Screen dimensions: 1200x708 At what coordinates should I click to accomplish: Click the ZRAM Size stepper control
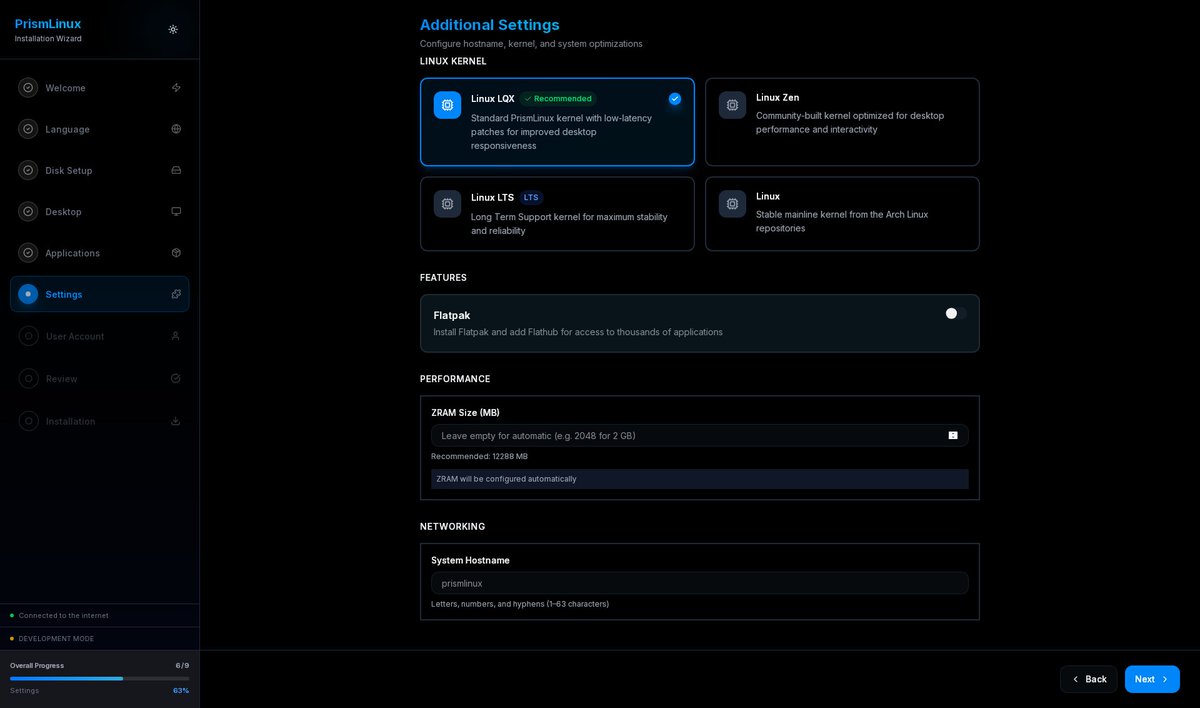[953, 435]
